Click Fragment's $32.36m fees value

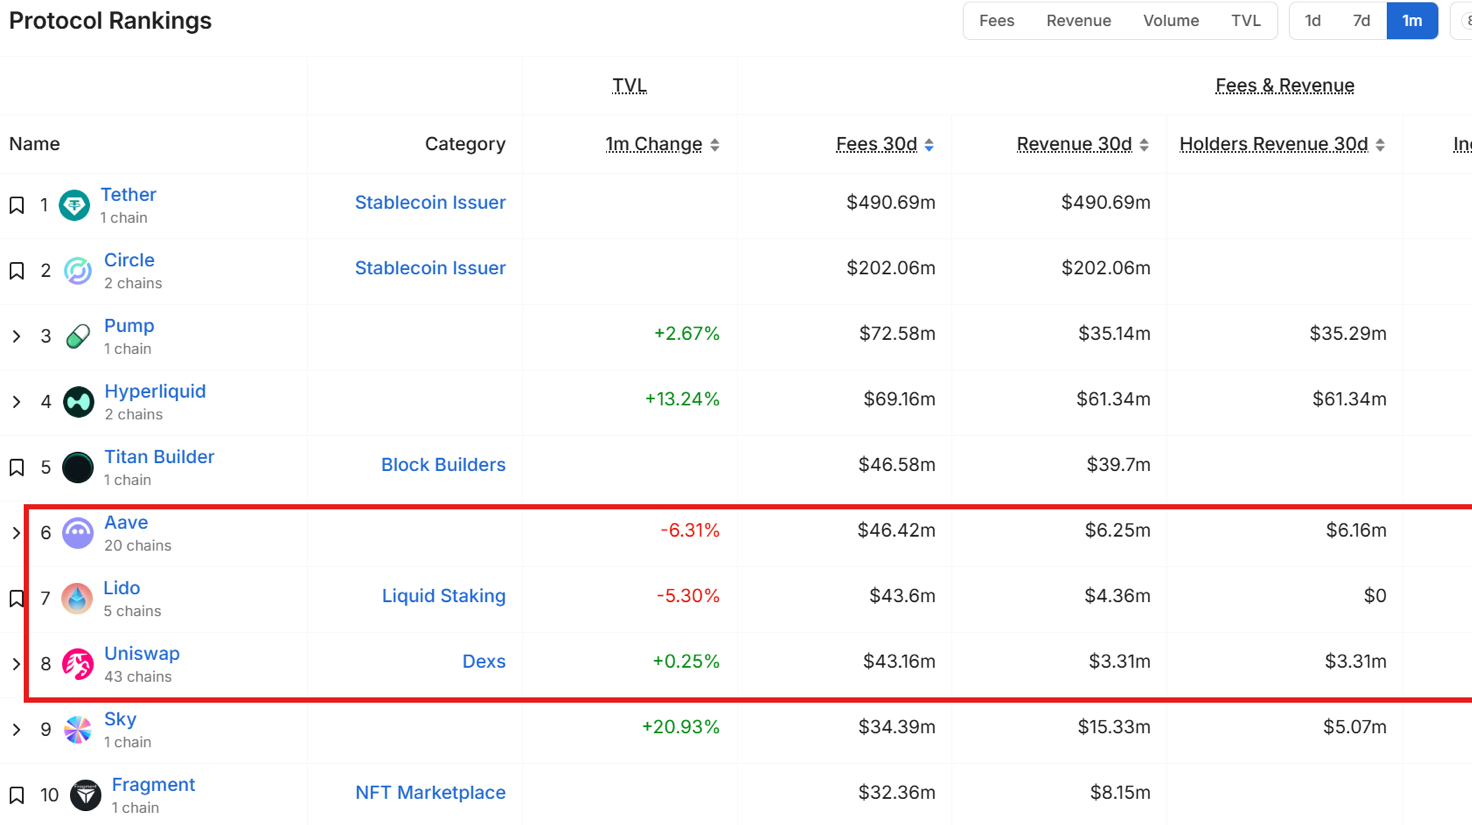897,793
